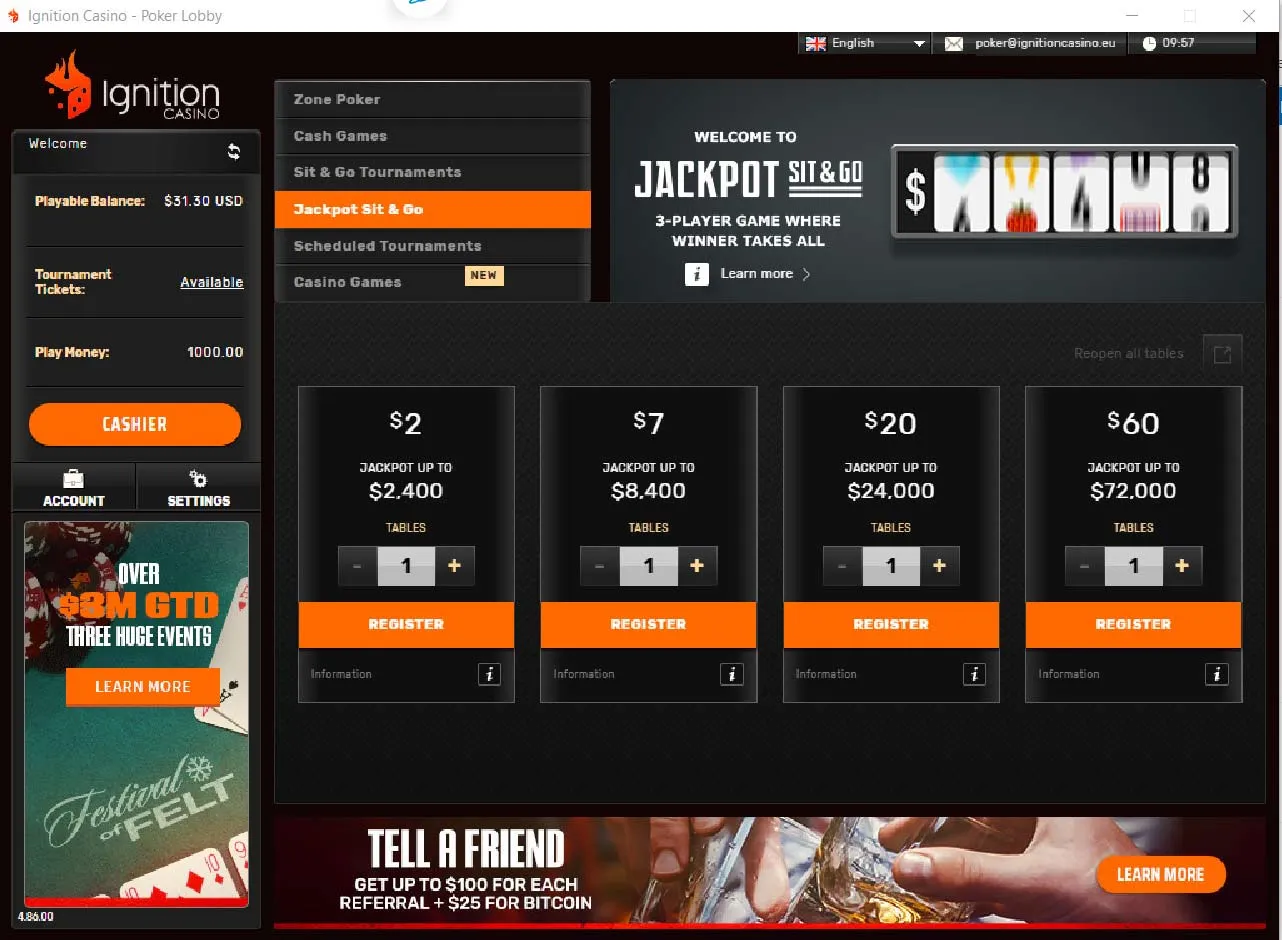Screen dimensions: 1282x940
Task: Register for the $2 Jackpot game
Action: coord(406,624)
